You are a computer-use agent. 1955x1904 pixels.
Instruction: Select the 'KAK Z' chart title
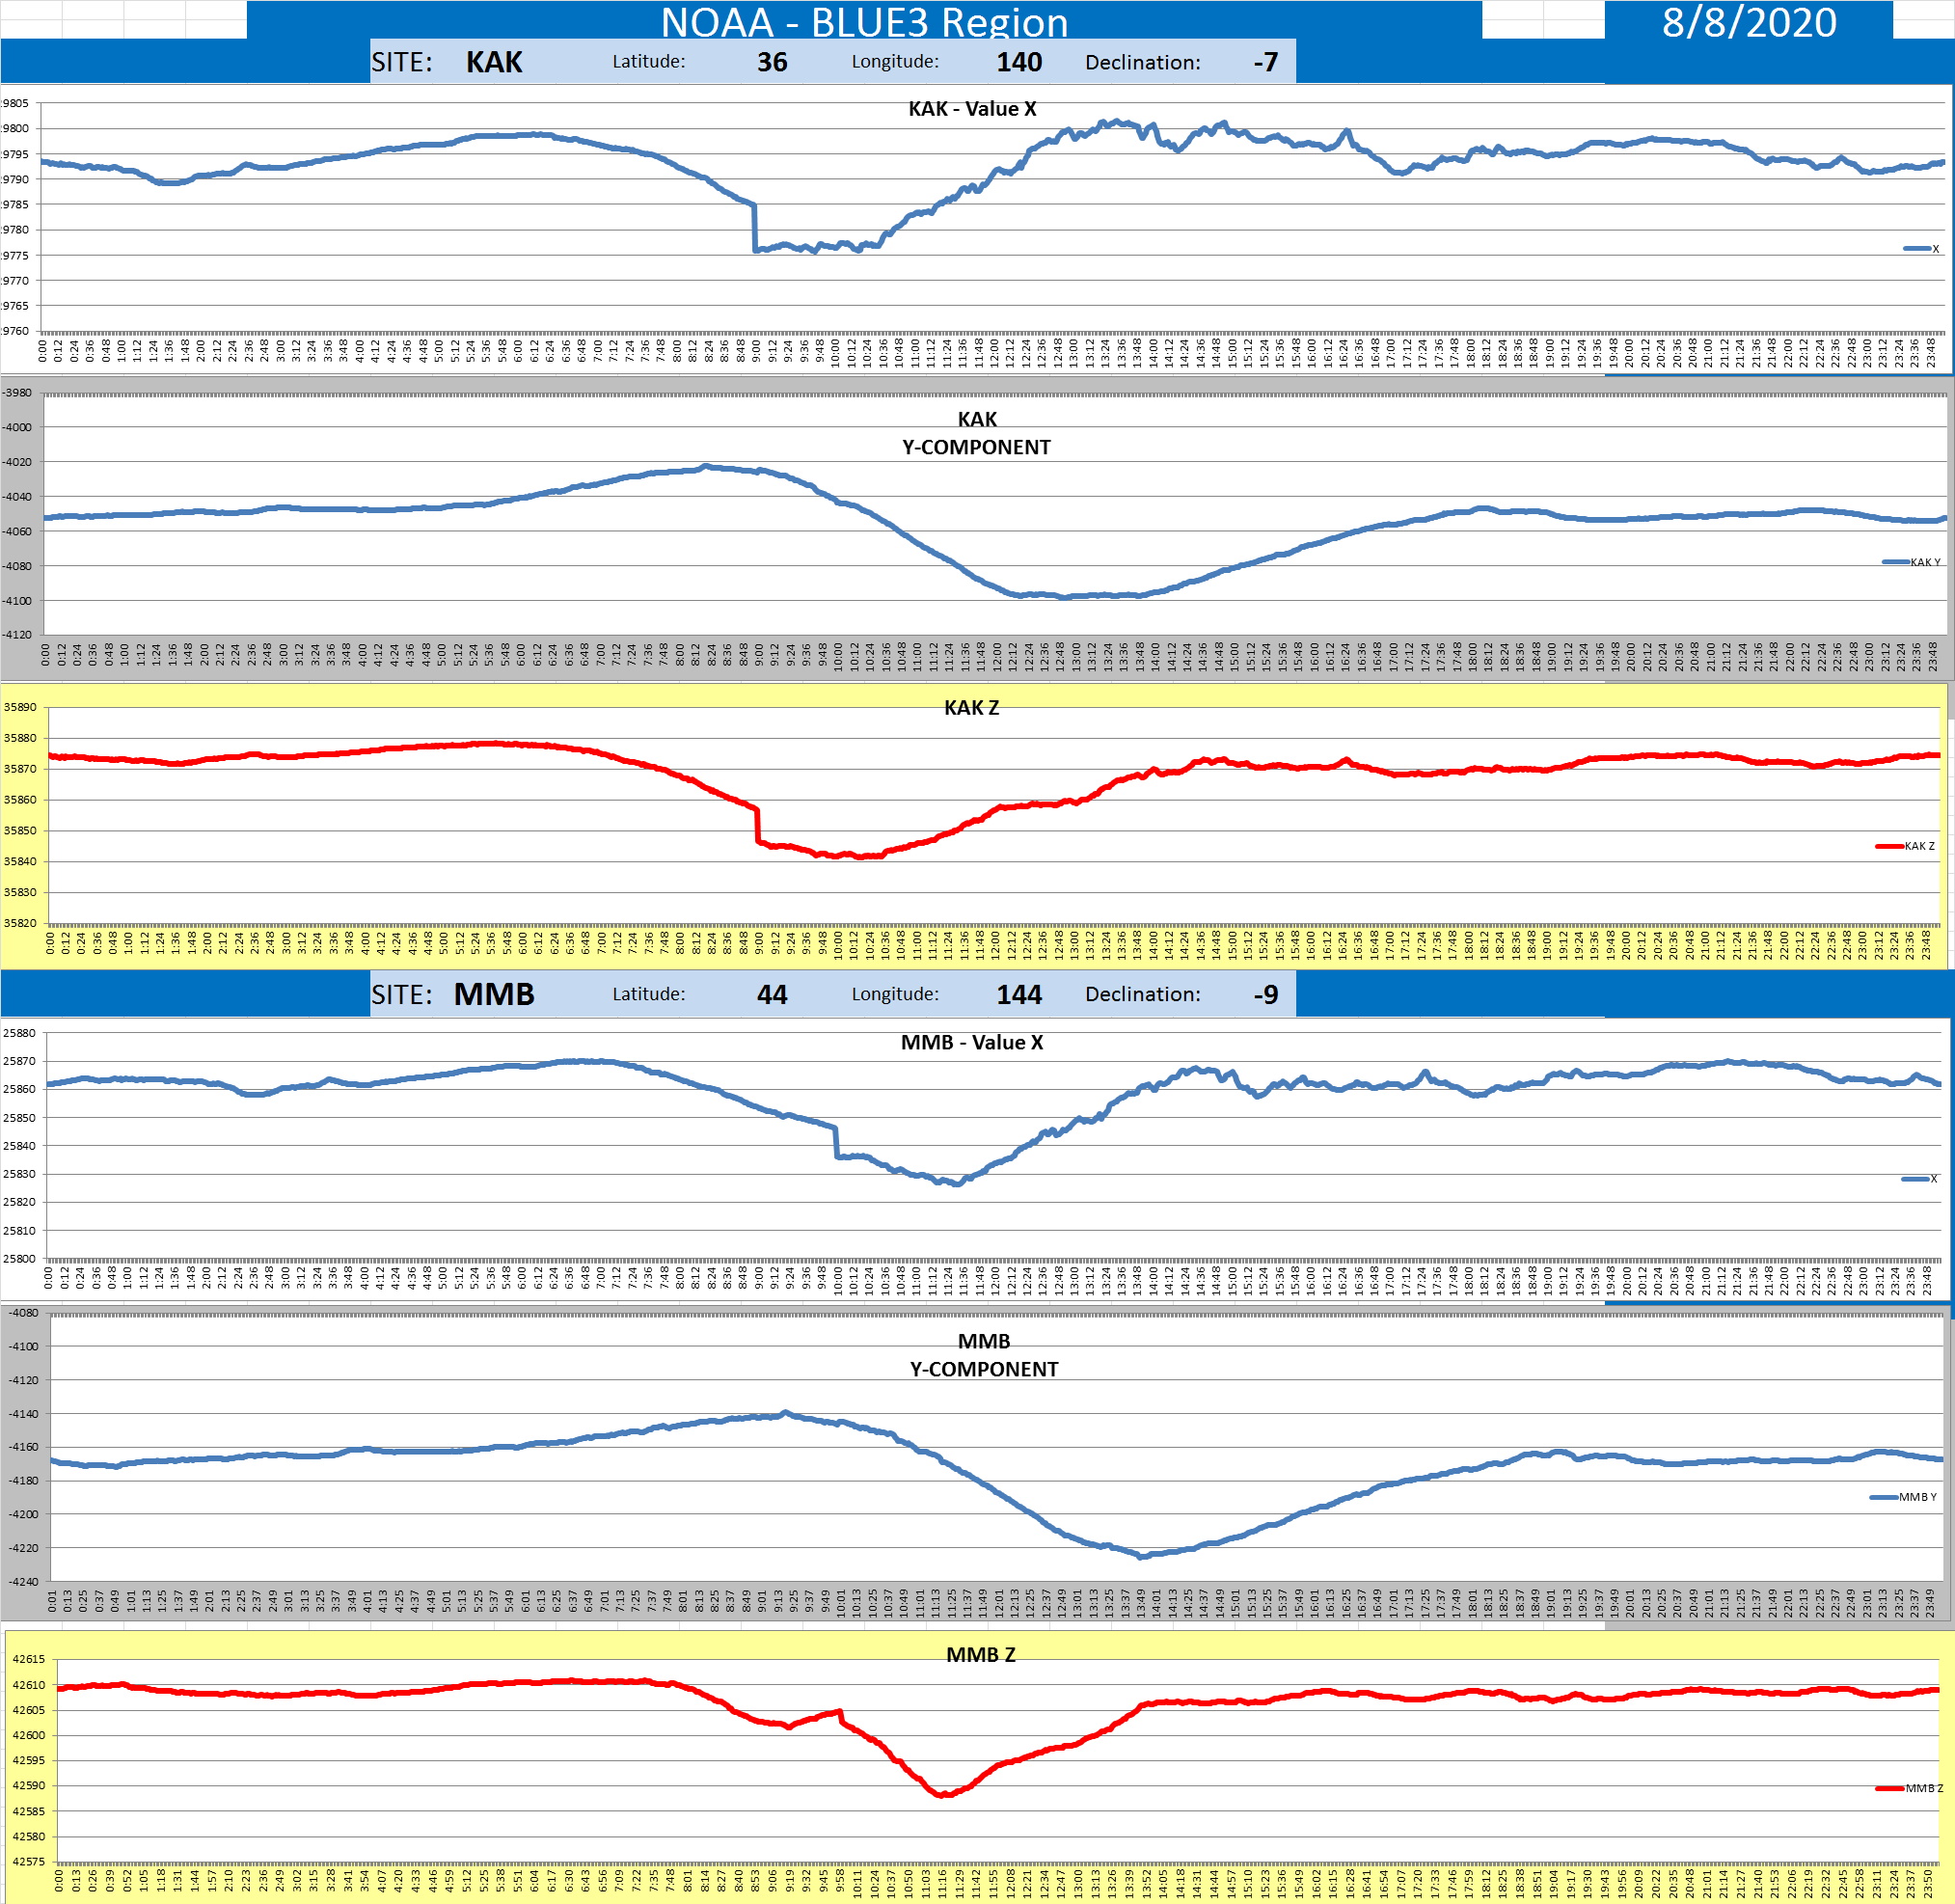(x=971, y=708)
